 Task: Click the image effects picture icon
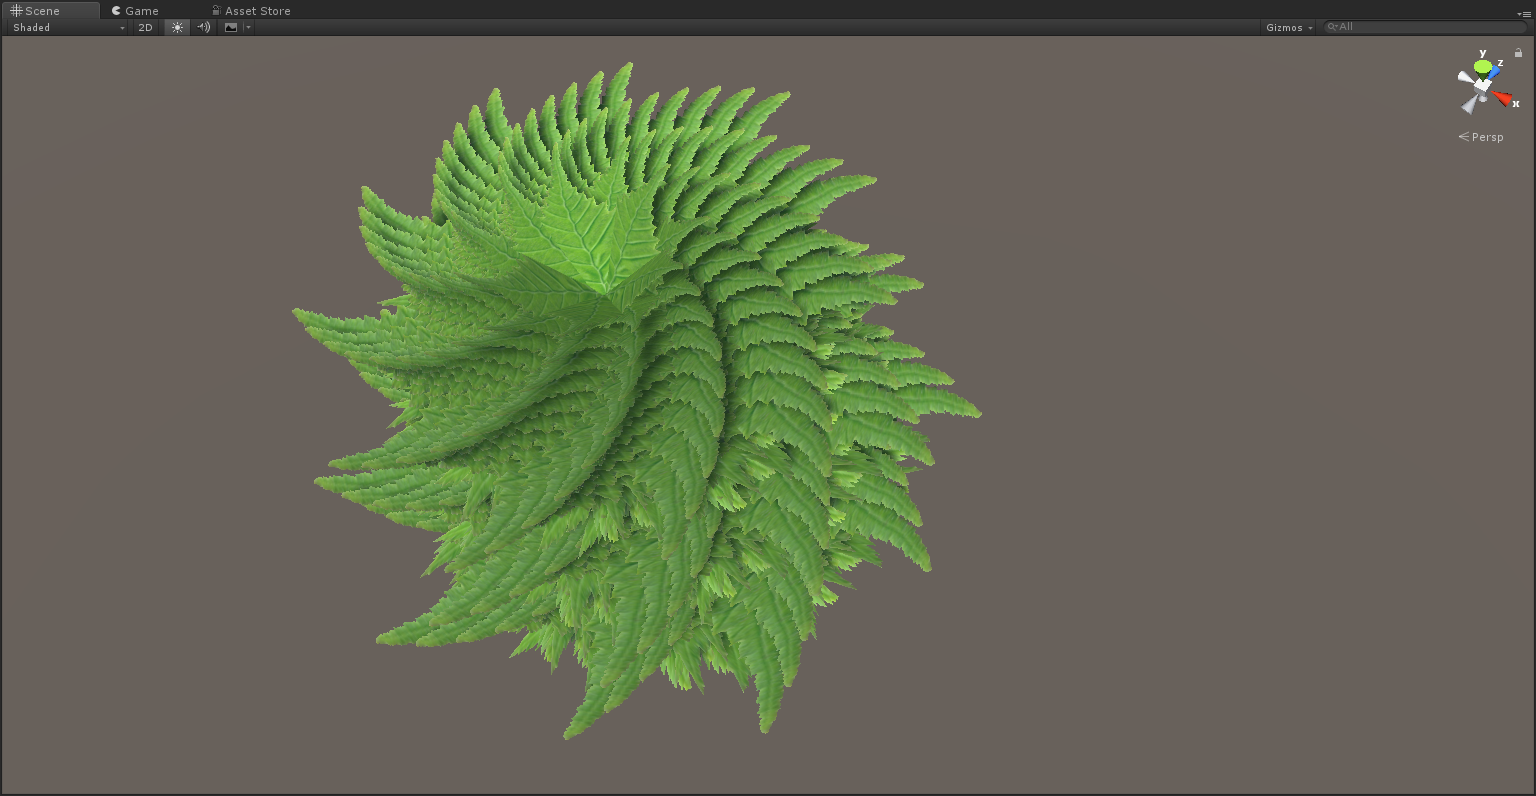click(x=231, y=27)
